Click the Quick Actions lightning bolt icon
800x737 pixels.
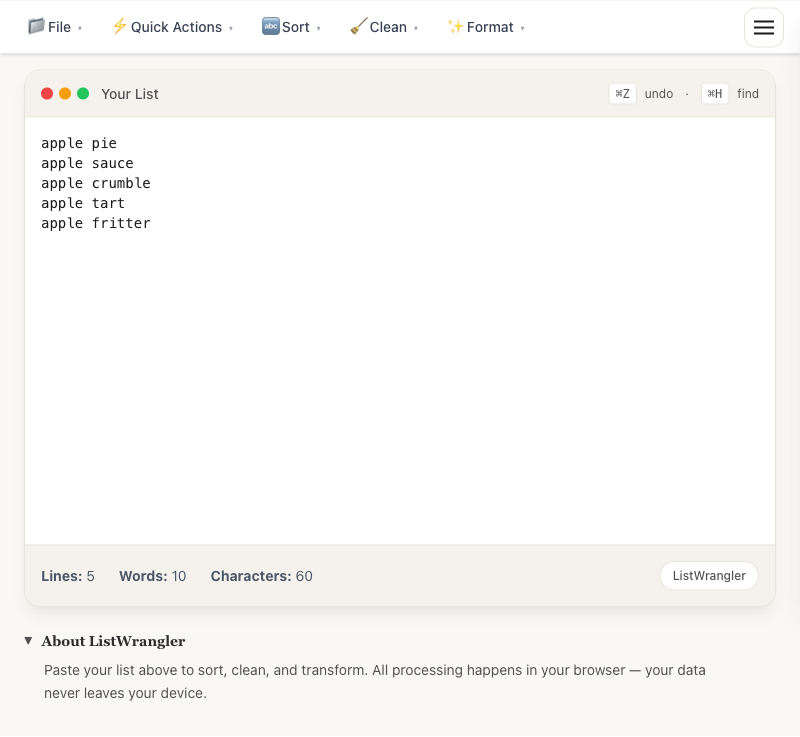[x=120, y=27]
